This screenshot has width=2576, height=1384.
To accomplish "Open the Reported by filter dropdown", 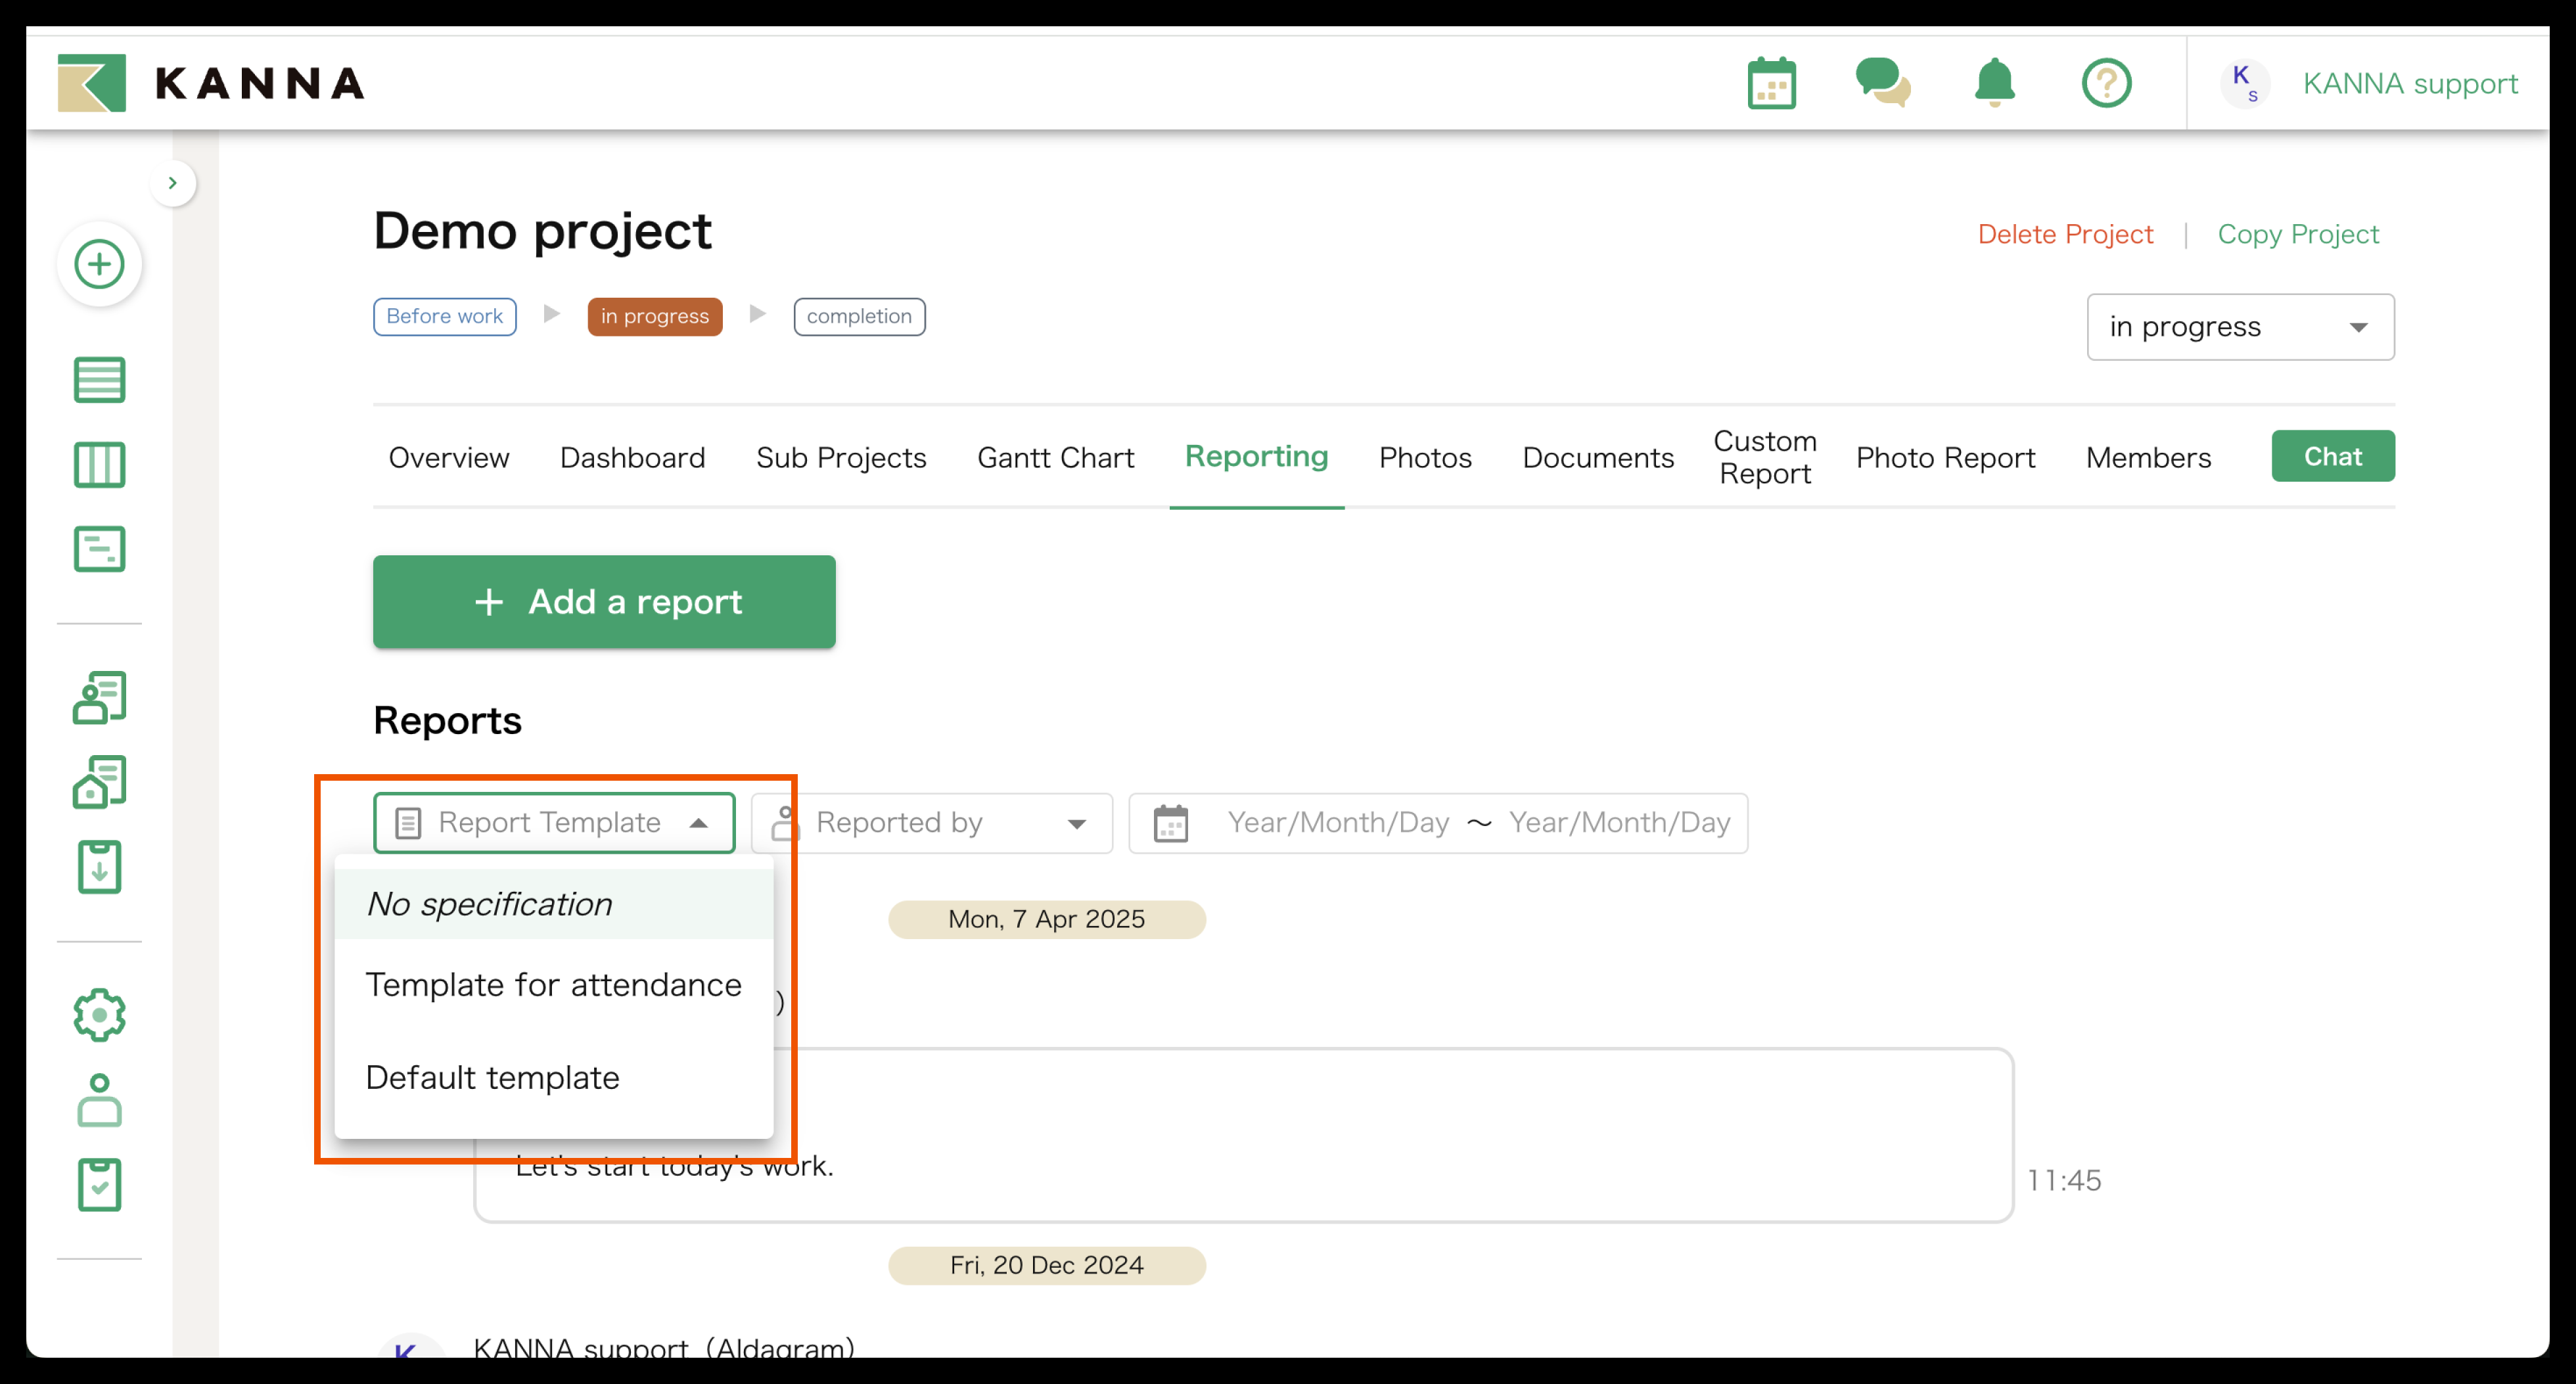I will pyautogui.click(x=931, y=823).
